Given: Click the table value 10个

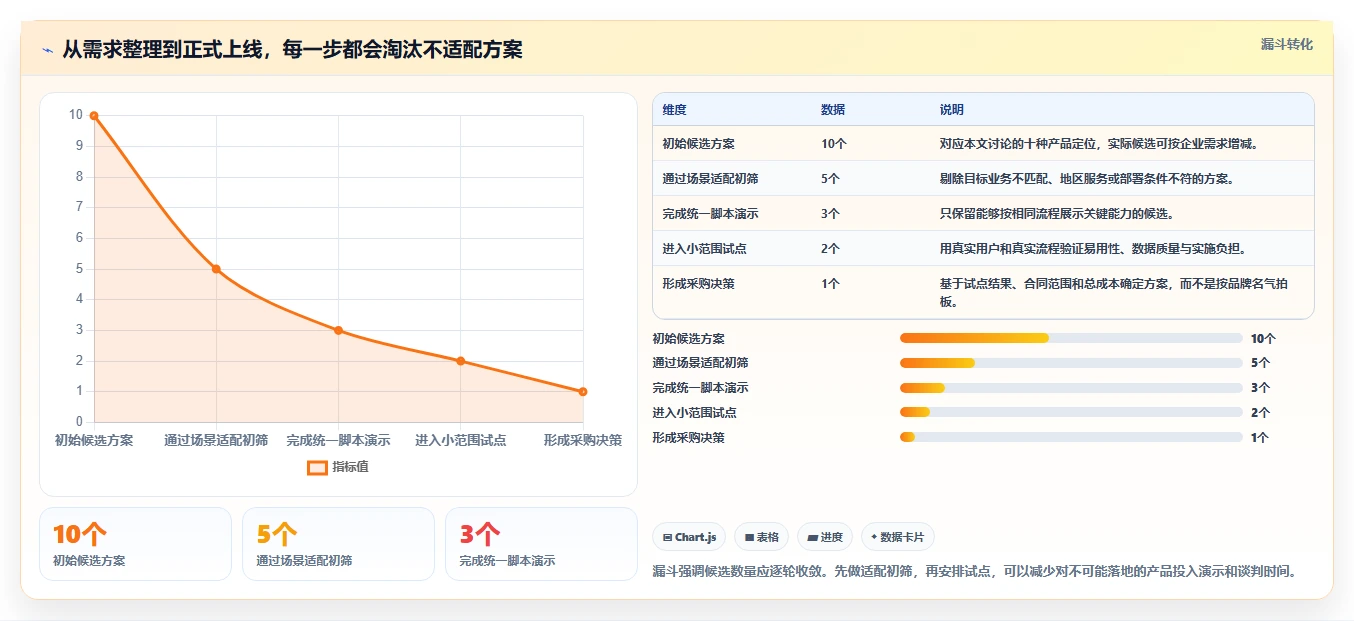Looking at the screenshot, I should [x=834, y=144].
